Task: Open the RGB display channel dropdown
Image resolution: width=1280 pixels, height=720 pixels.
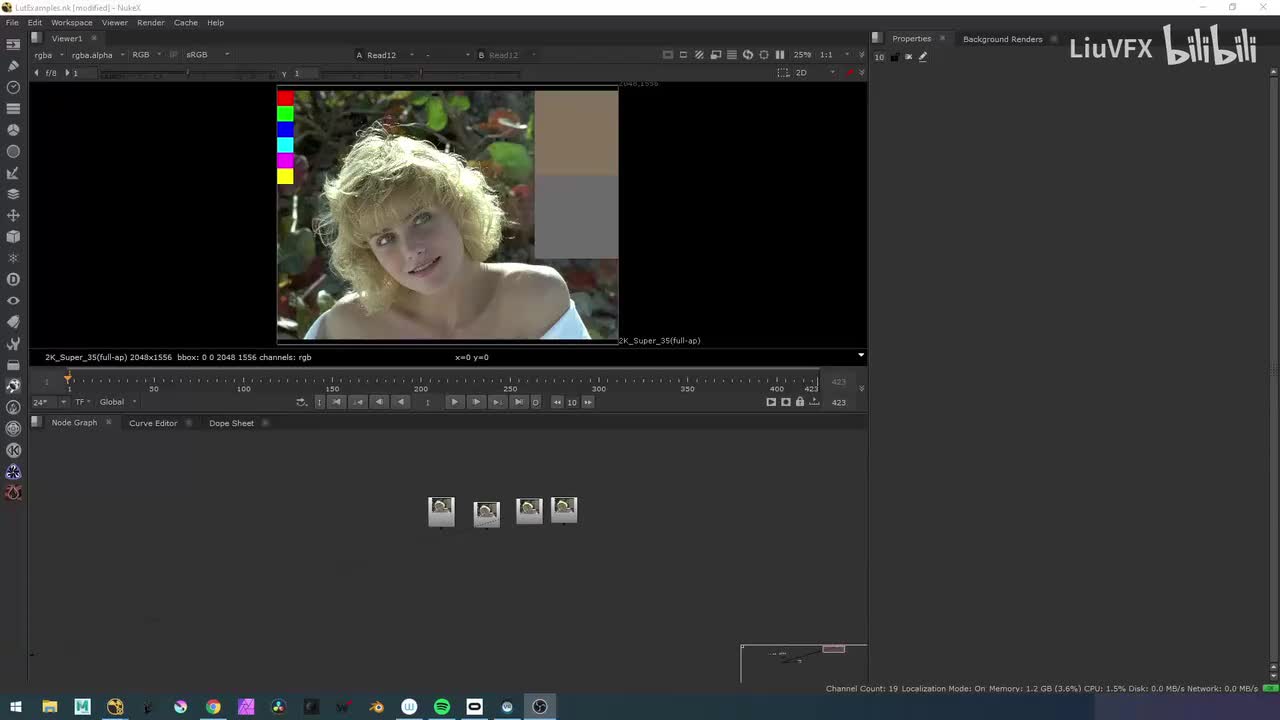Action: (x=146, y=55)
